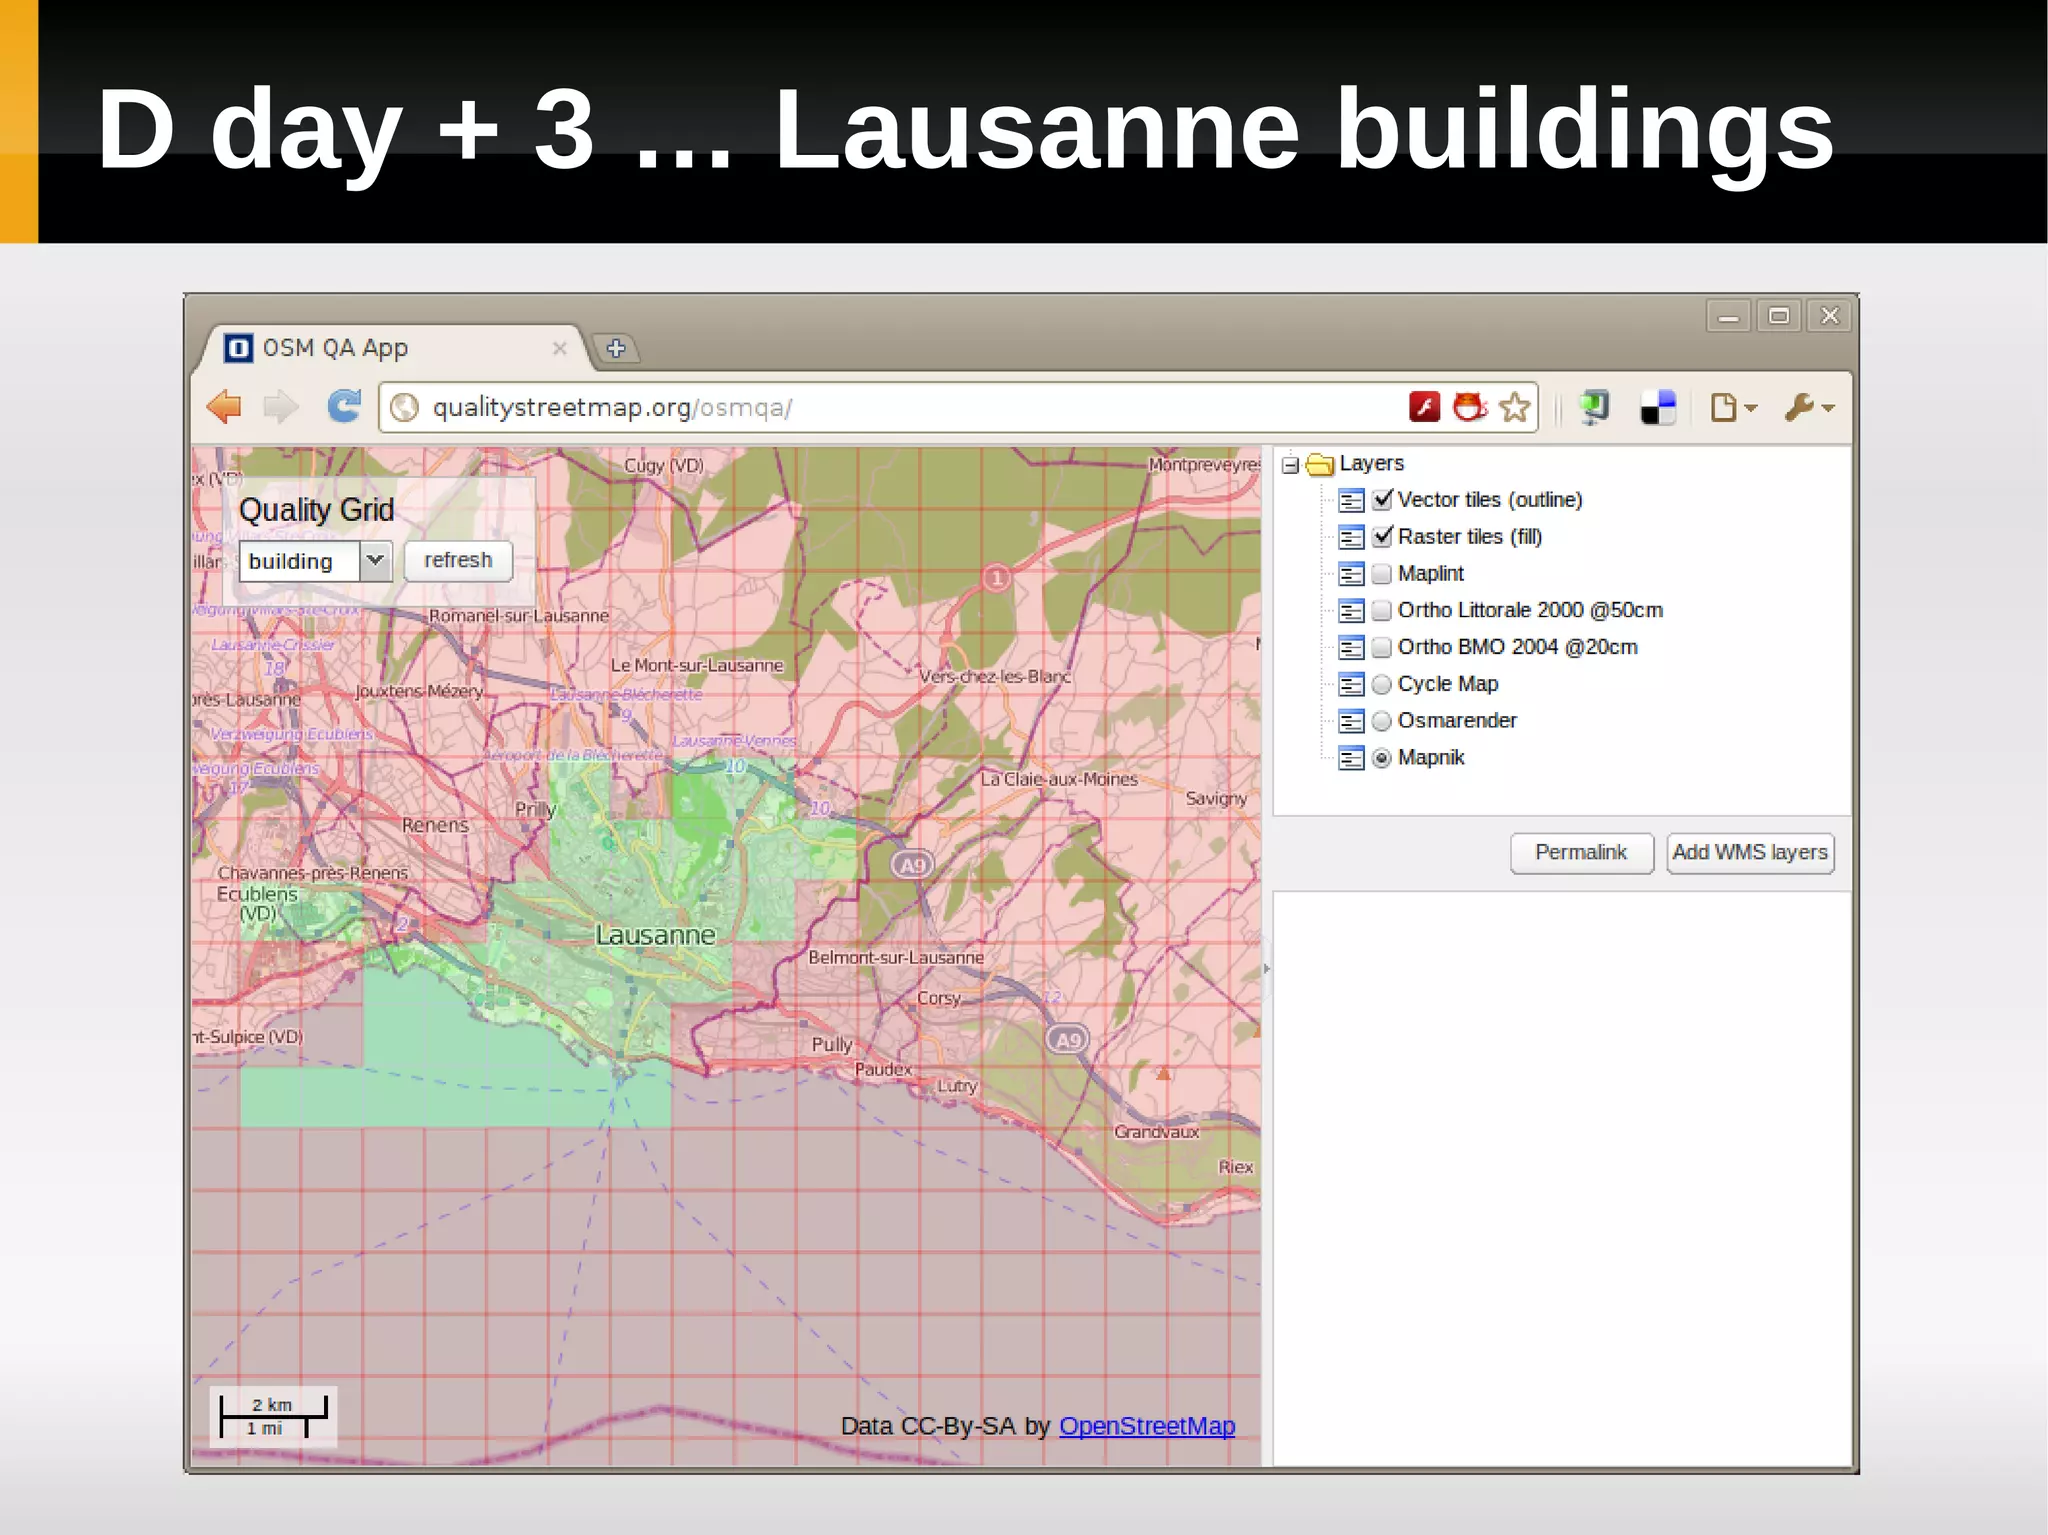Screen dimensions: 2048x1535
Task: Click the Permalink button
Action: coord(1581,853)
